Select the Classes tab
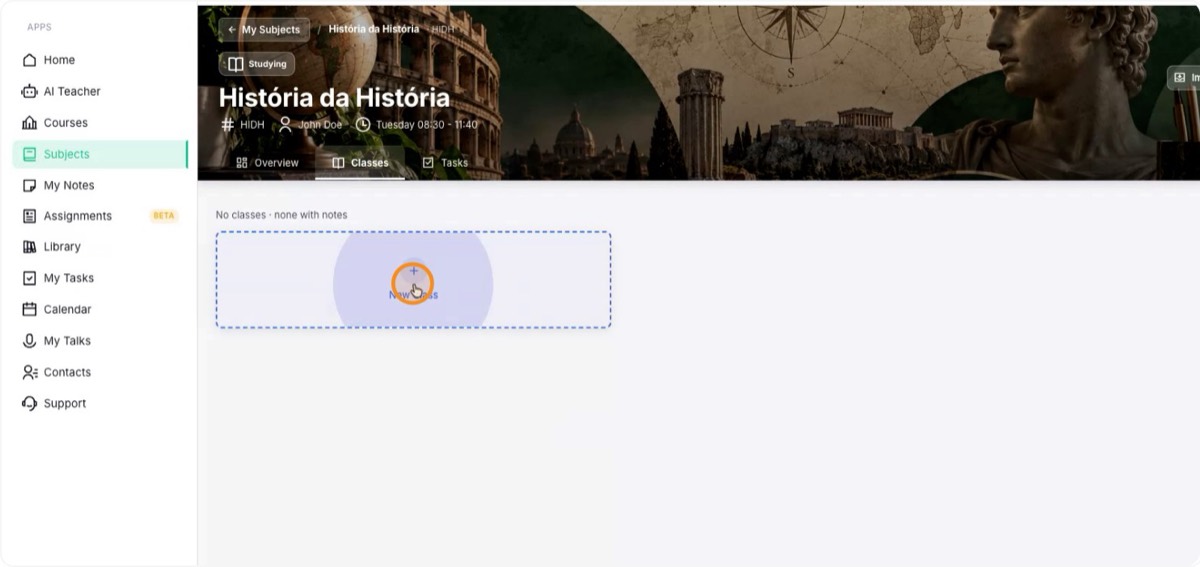1200x567 pixels. (x=360, y=163)
